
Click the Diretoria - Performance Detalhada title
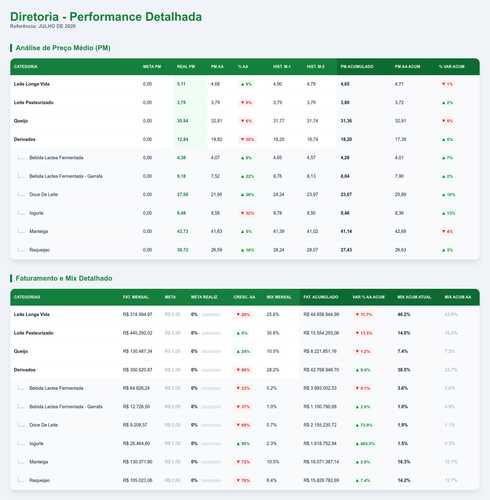pyautogui.click(x=106, y=17)
